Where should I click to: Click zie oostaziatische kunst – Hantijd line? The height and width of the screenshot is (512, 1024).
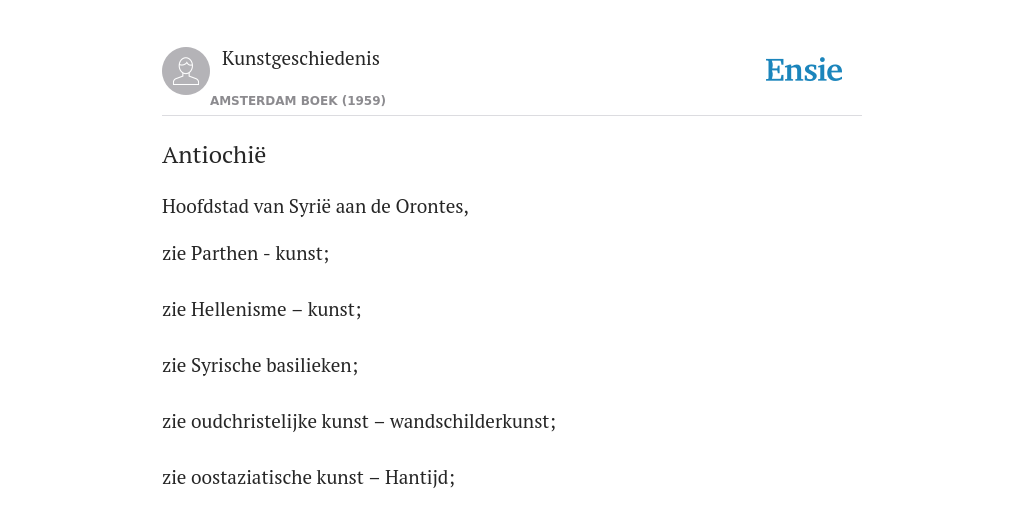pyautogui.click(x=308, y=478)
